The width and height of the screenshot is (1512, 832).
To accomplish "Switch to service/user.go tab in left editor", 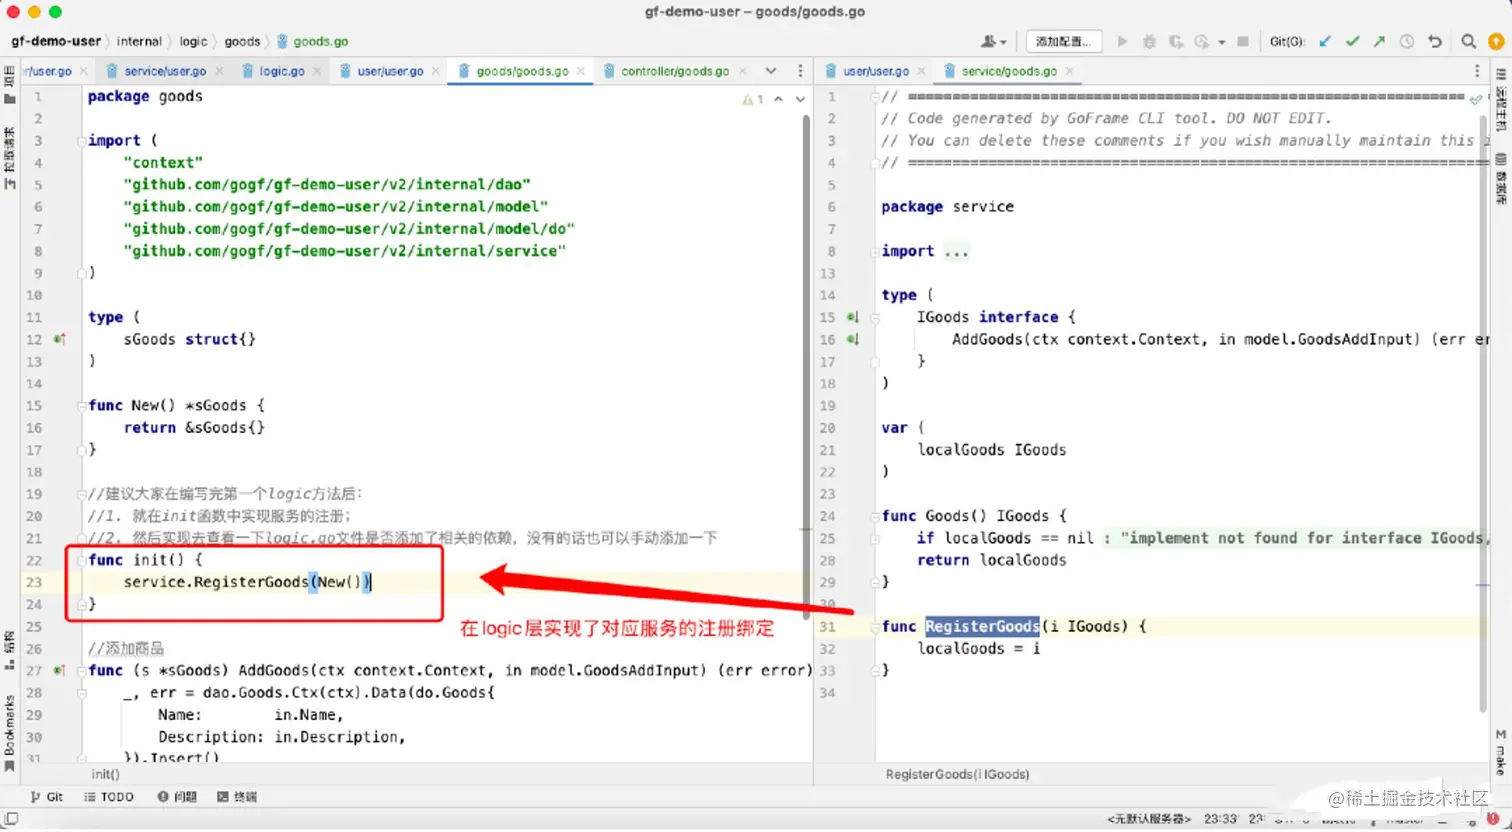I will [165, 71].
